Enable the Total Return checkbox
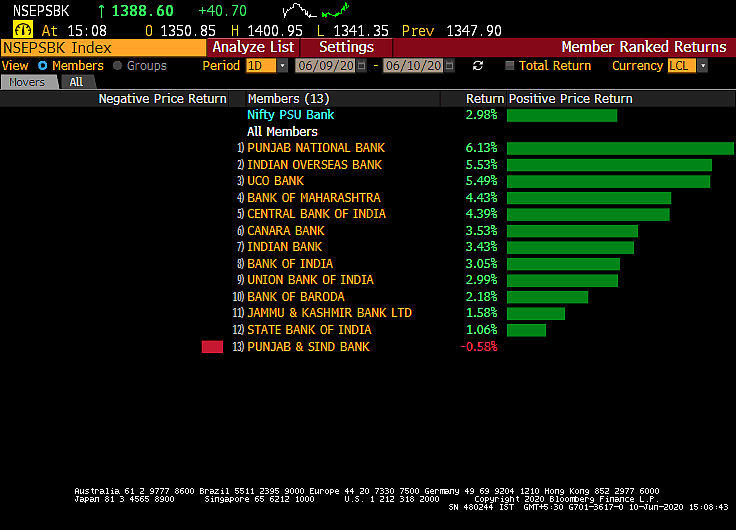Screen dimensions: 736x530 509,65
